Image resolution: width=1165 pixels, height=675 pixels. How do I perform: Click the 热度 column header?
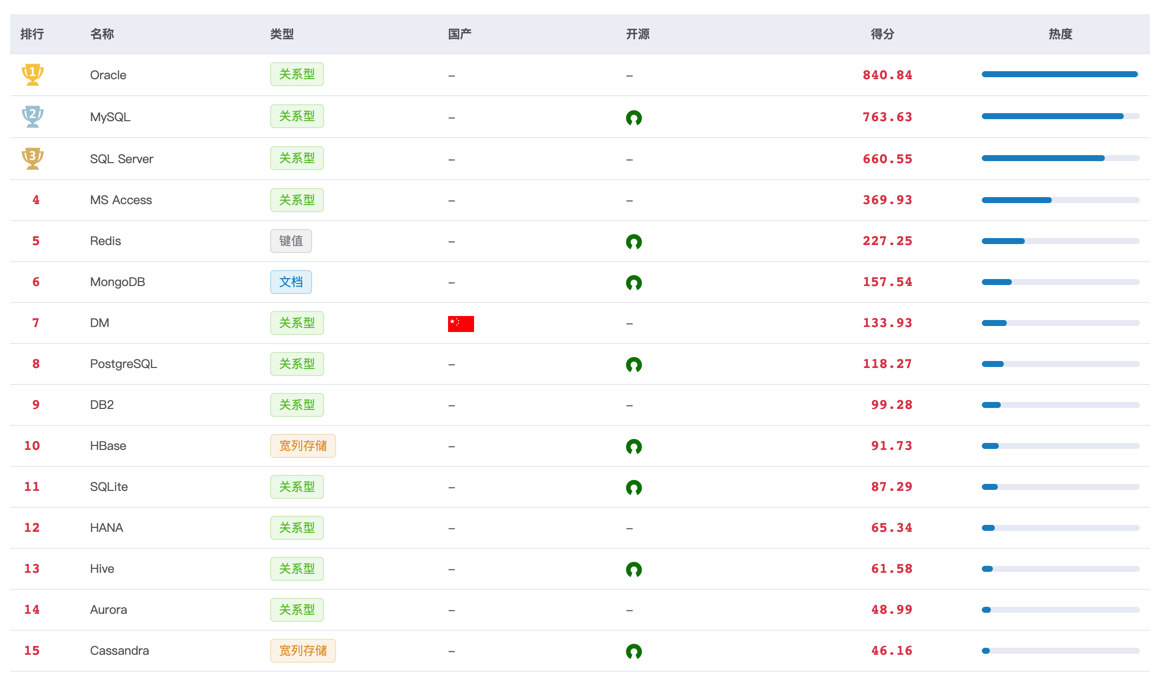coord(1060,34)
